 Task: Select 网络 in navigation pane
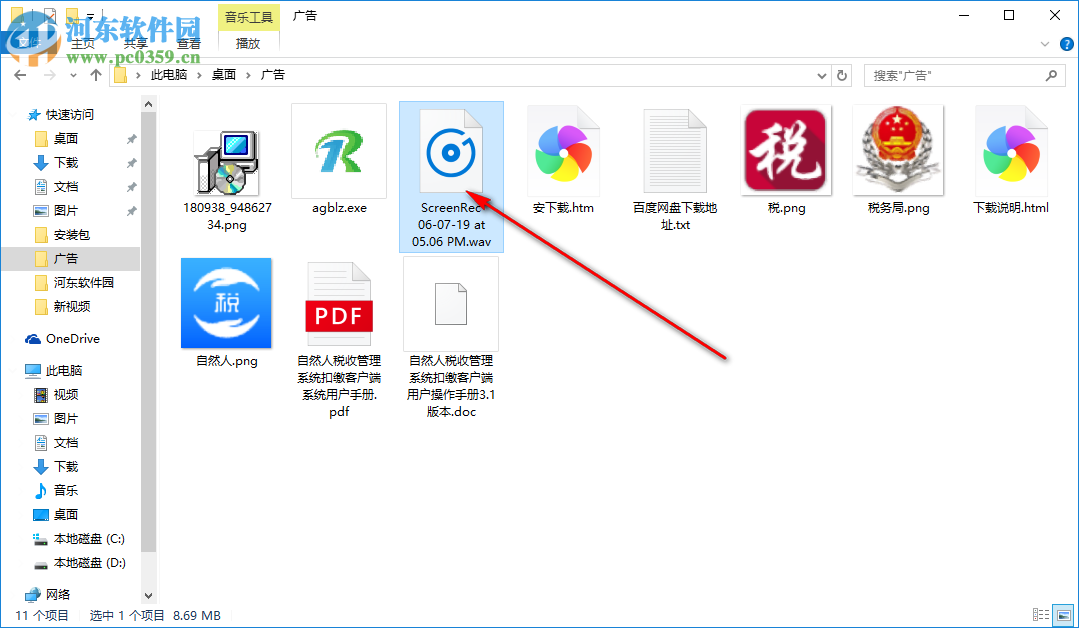[58, 594]
